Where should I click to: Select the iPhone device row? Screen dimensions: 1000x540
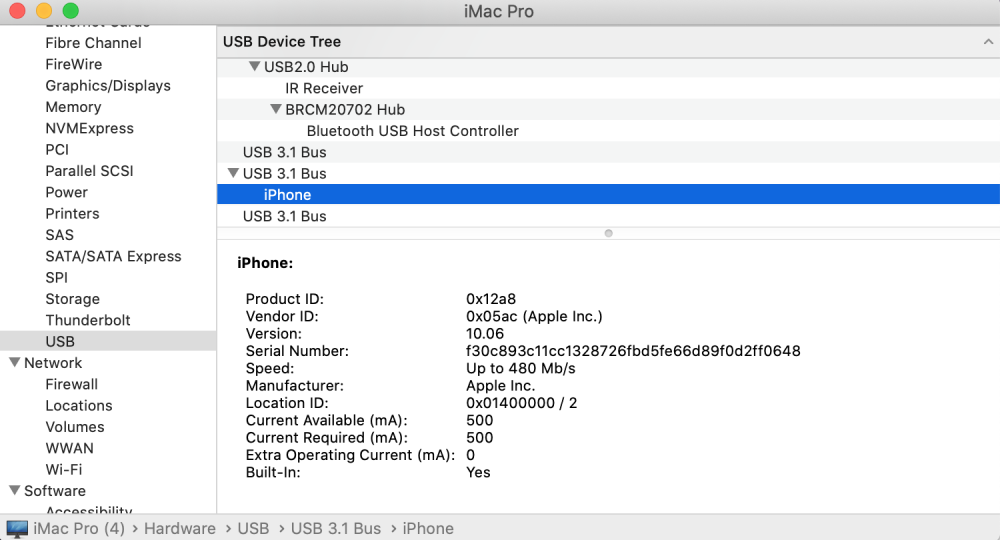point(608,194)
